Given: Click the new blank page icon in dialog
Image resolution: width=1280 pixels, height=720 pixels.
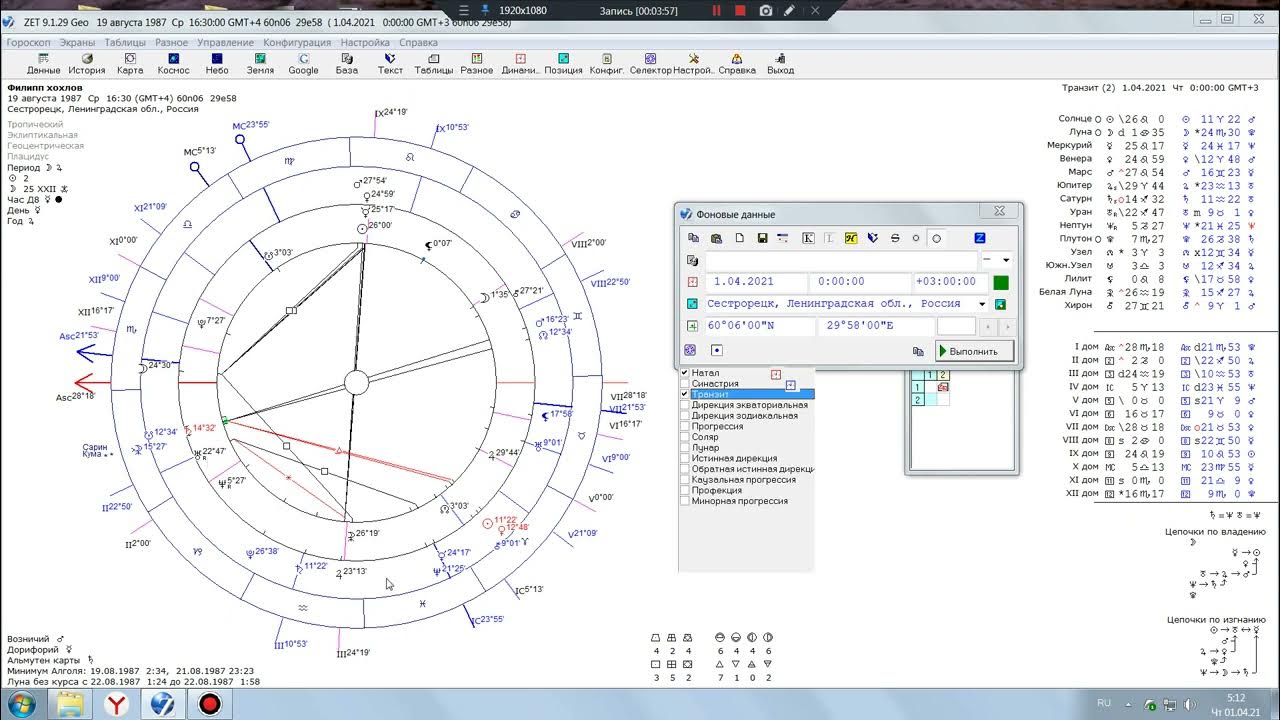Looking at the screenshot, I should coord(740,238).
